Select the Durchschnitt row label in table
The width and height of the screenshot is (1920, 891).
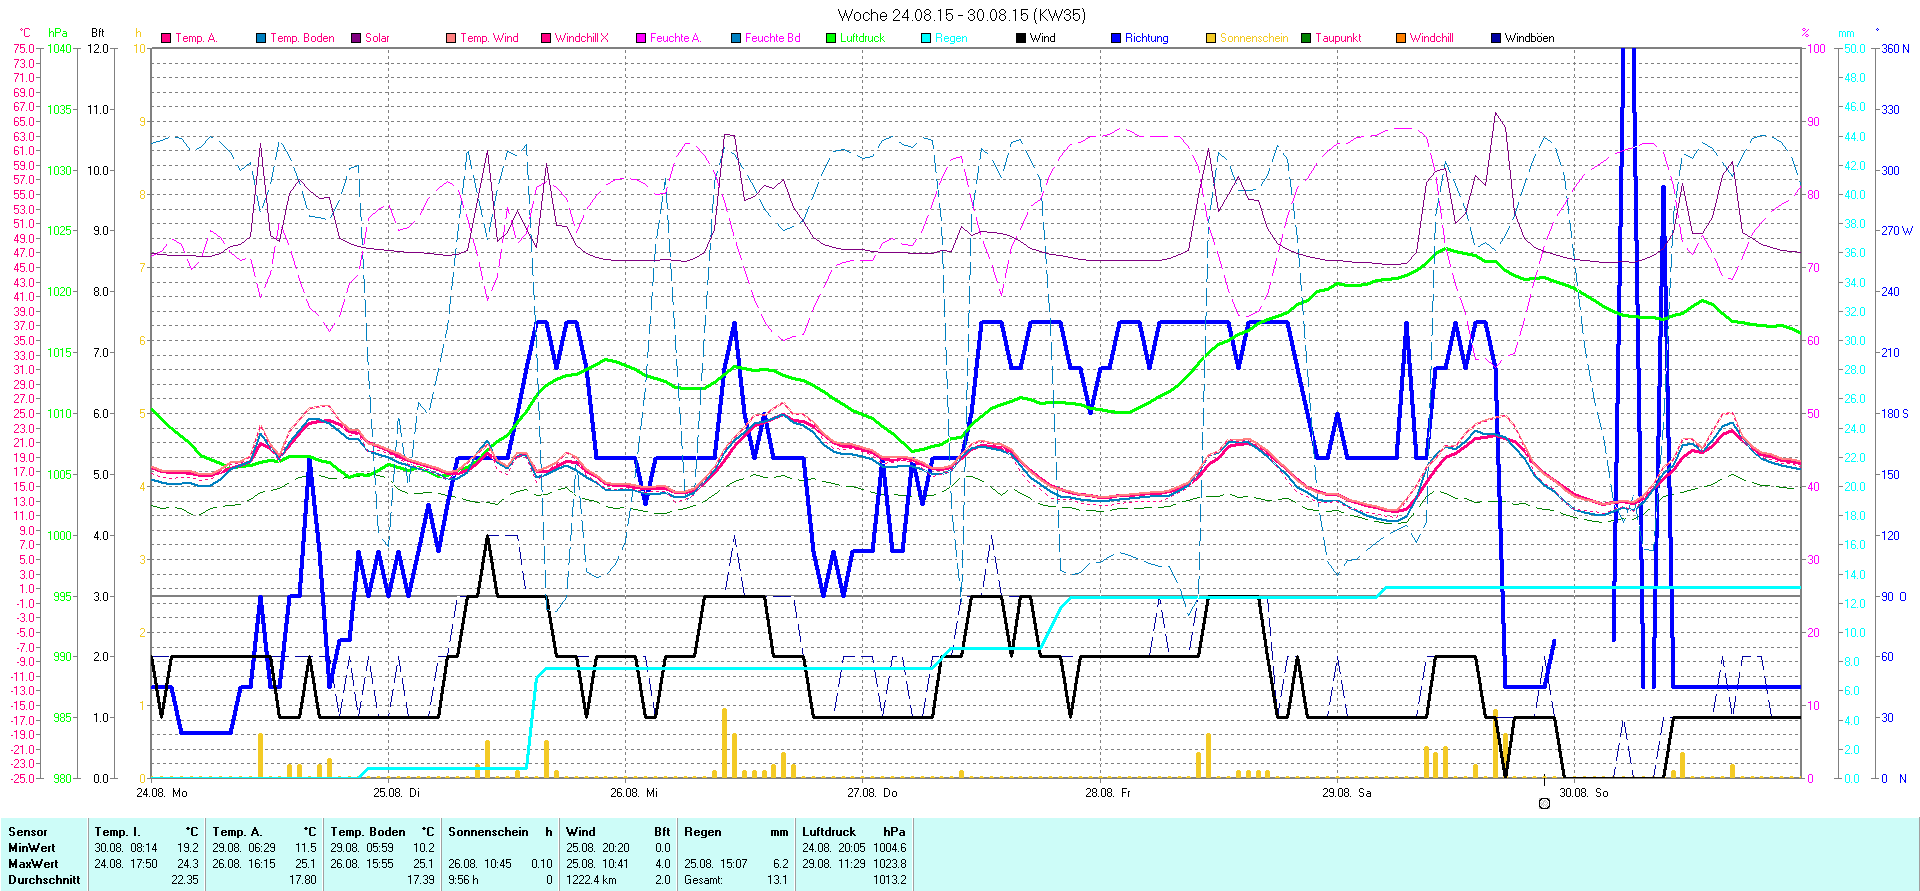pyautogui.click(x=44, y=880)
